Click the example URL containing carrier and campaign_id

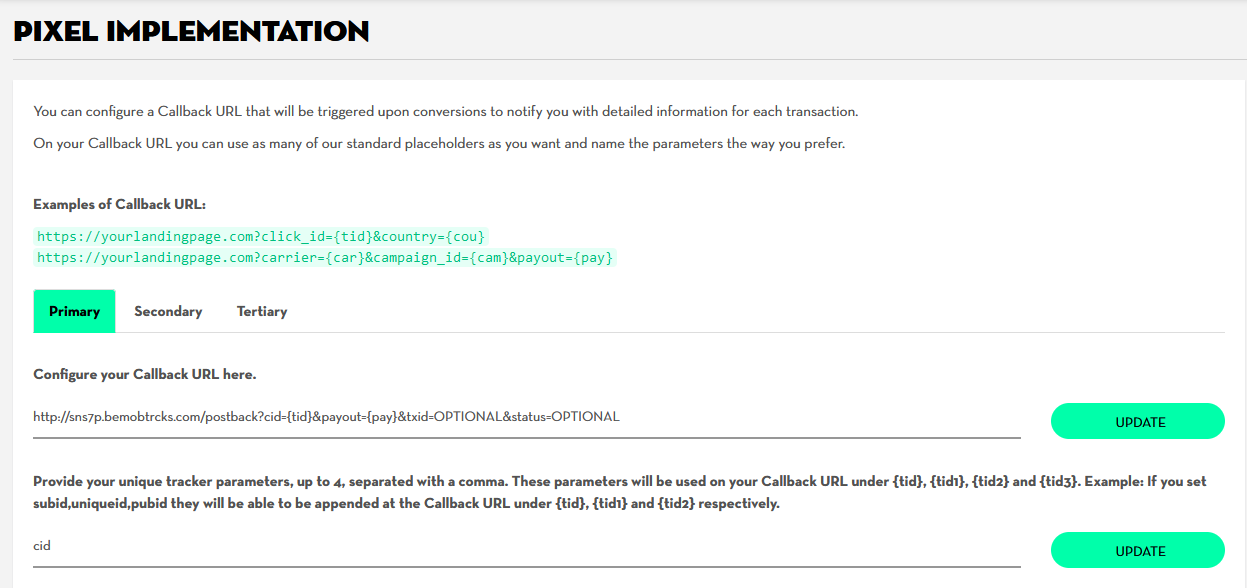pyautogui.click(x=325, y=258)
